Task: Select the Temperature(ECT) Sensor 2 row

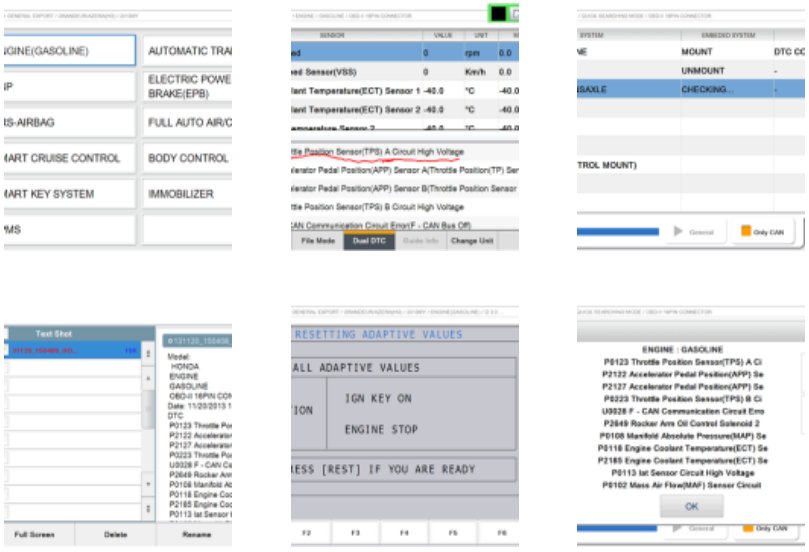Action: tap(405, 109)
